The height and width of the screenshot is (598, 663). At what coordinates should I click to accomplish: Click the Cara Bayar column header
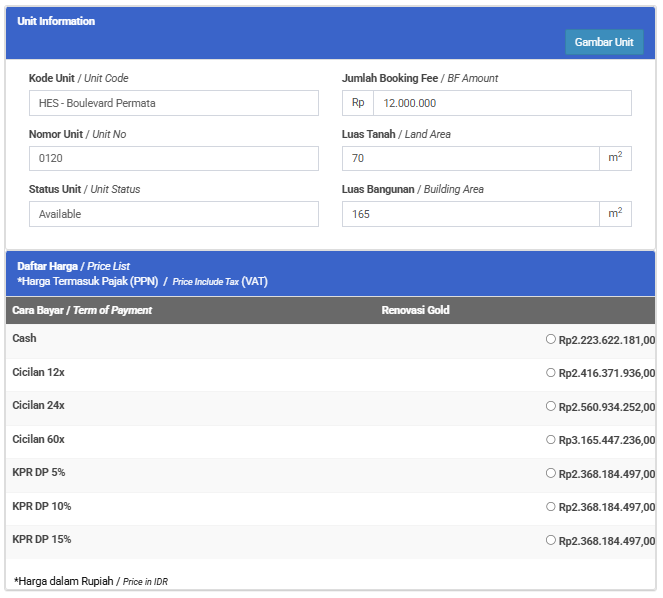[x=82, y=310]
